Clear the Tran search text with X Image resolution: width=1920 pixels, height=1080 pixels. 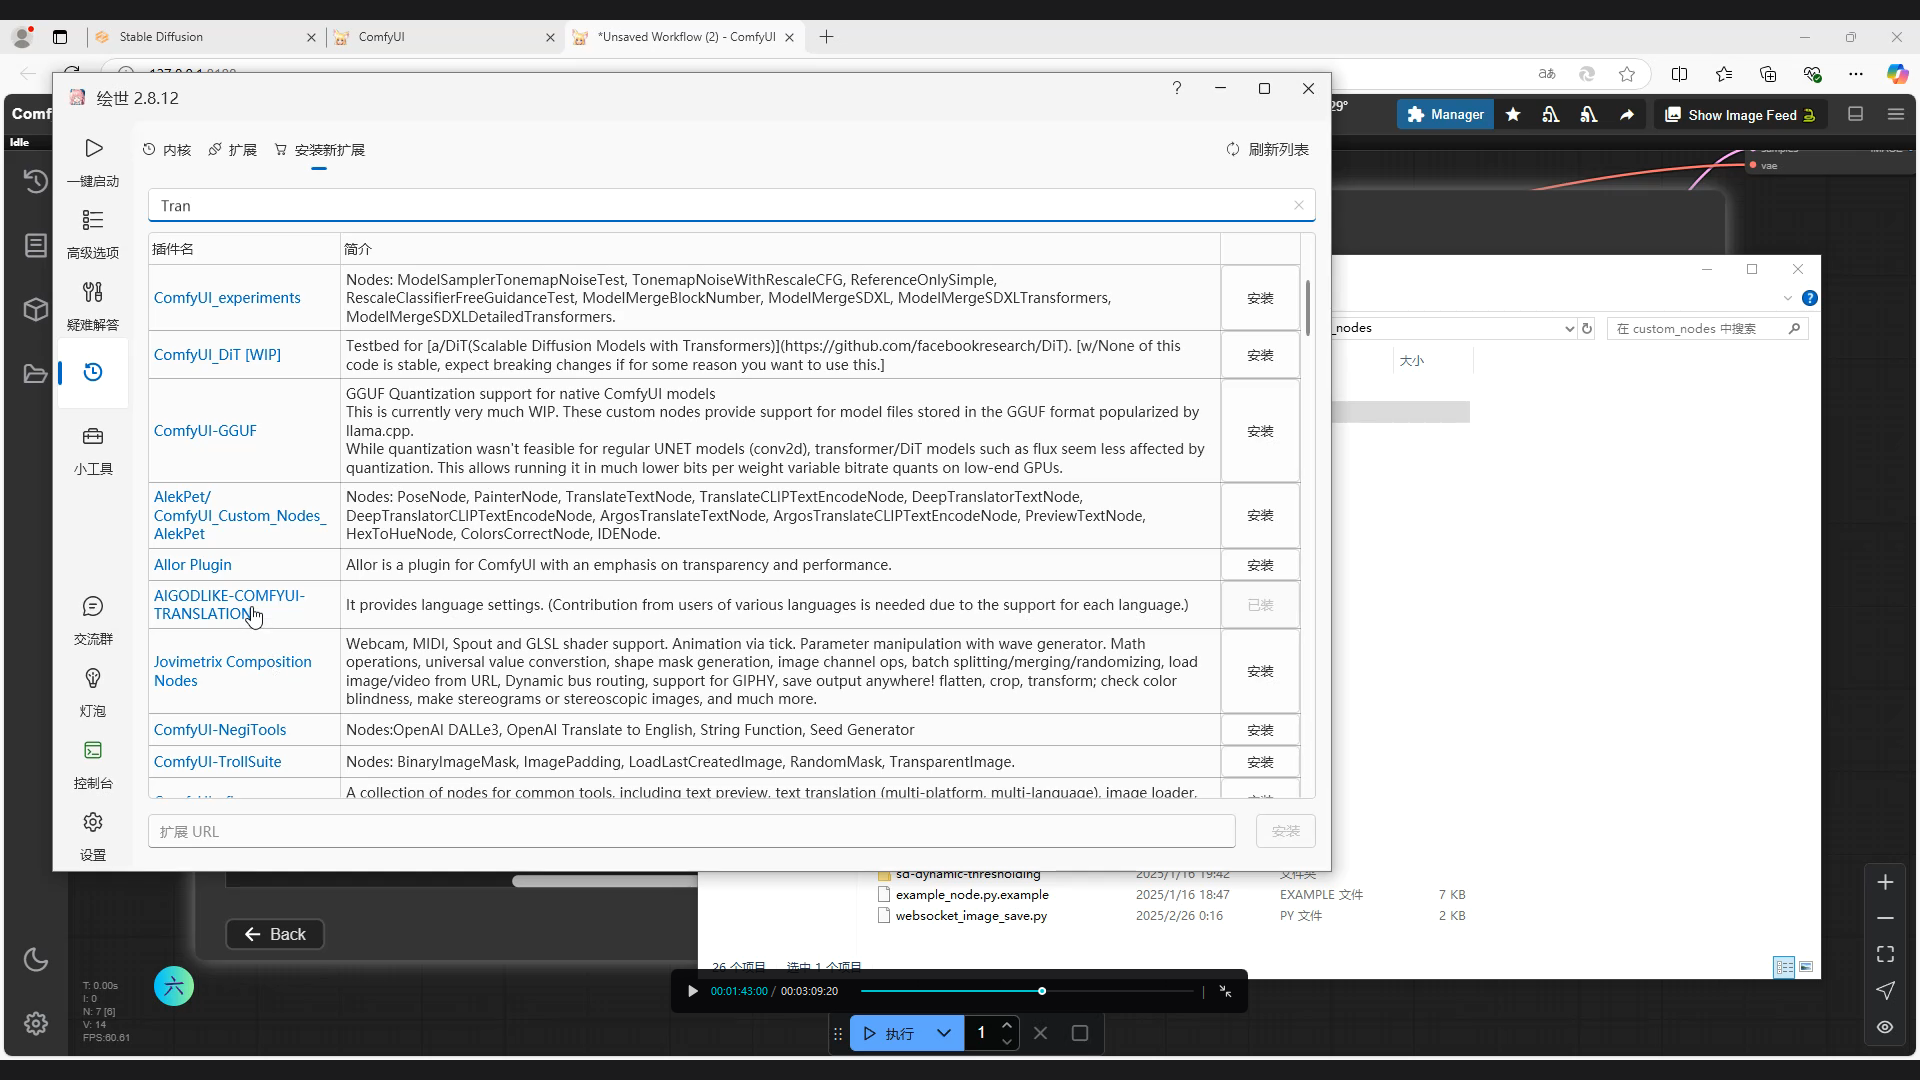(x=1298, y=205)
